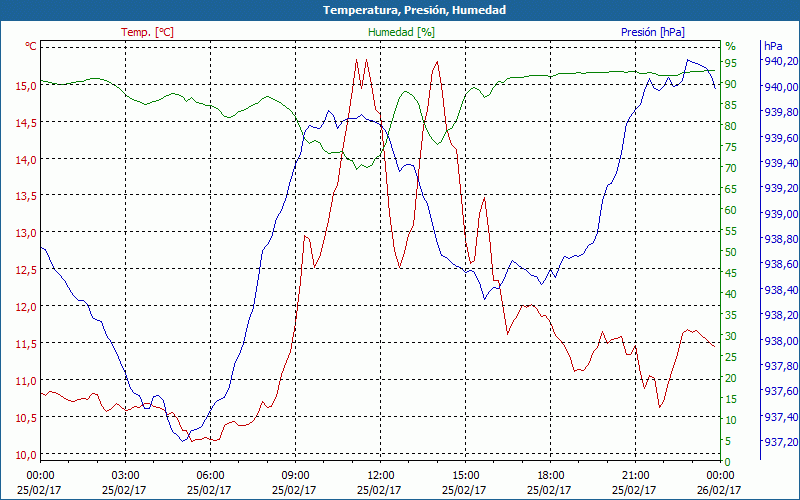Click the 11,5 temperature axis value
Image resolution: width=800 pixels, height=500 pixels.
(26, 344)
